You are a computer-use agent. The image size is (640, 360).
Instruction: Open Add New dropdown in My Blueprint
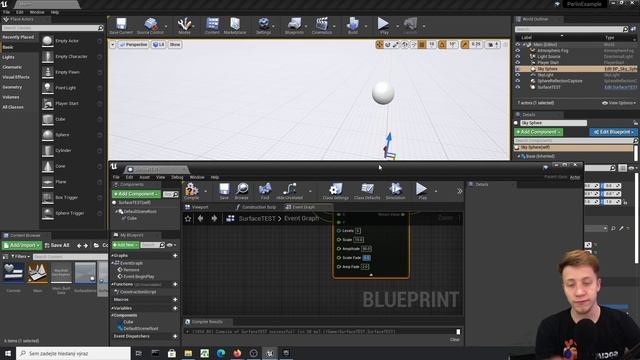click(125, 245)
